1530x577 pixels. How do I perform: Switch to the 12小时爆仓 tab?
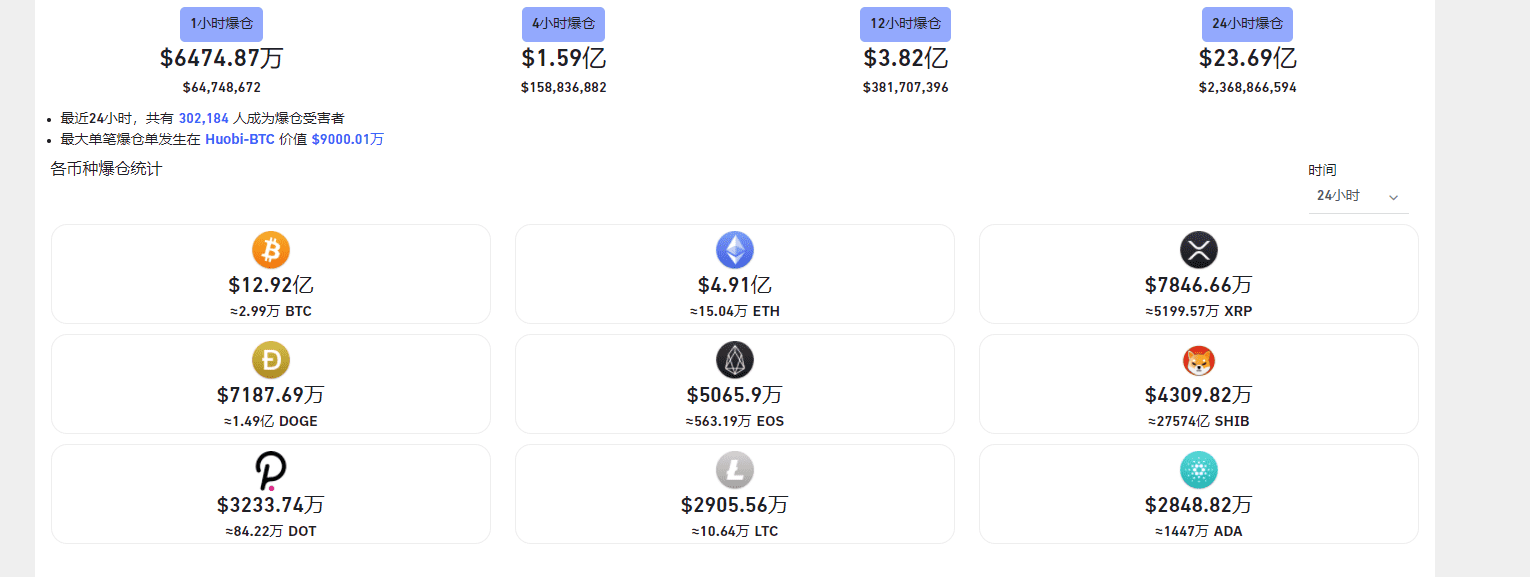point(905,24)
